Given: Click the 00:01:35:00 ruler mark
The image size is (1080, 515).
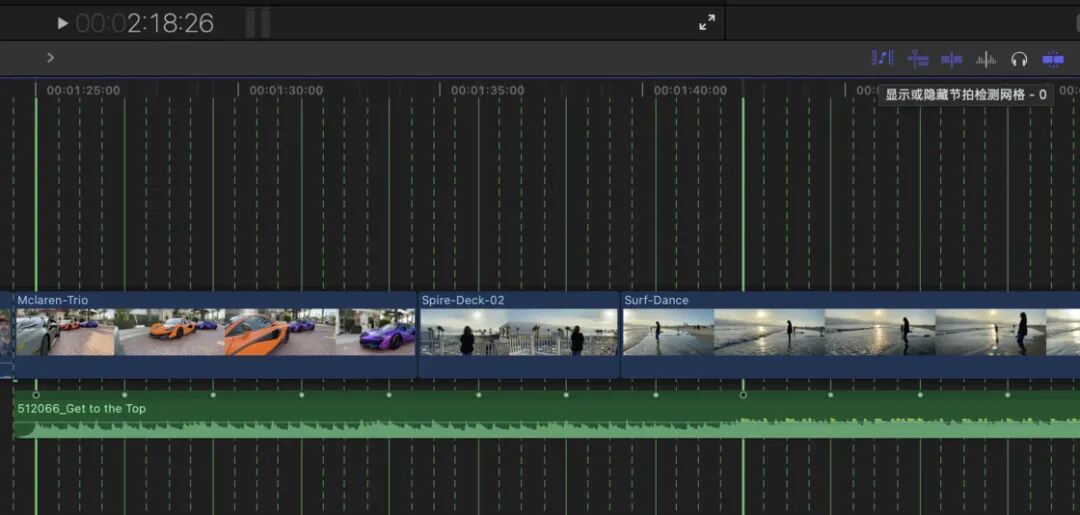Looking at the screenshot, I should (488, 90).
